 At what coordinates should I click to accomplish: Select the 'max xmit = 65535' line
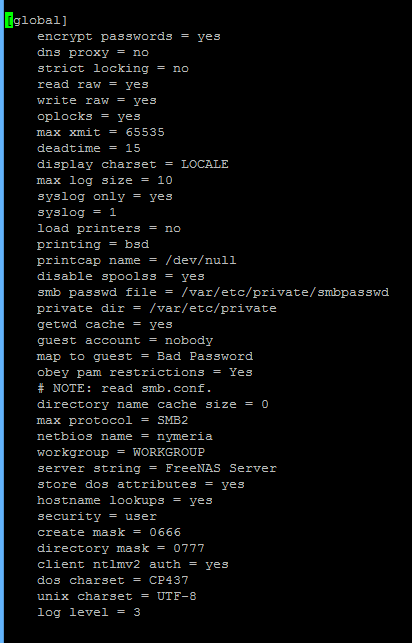pos(101,132)
